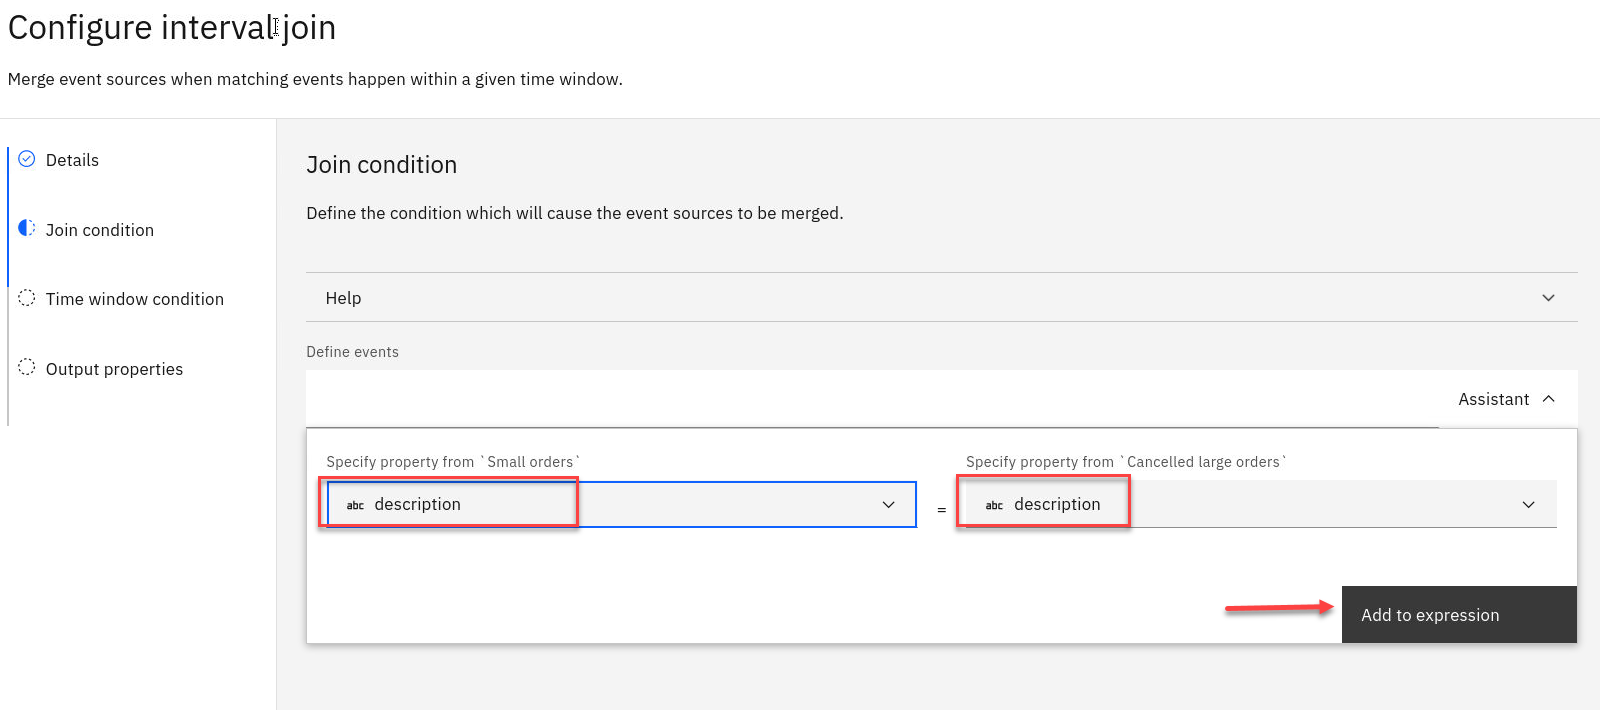The width and height of the screenshot is (1600, 710).
Task: Click the dashed circle beside Time window condition
Action: (27, 298)
